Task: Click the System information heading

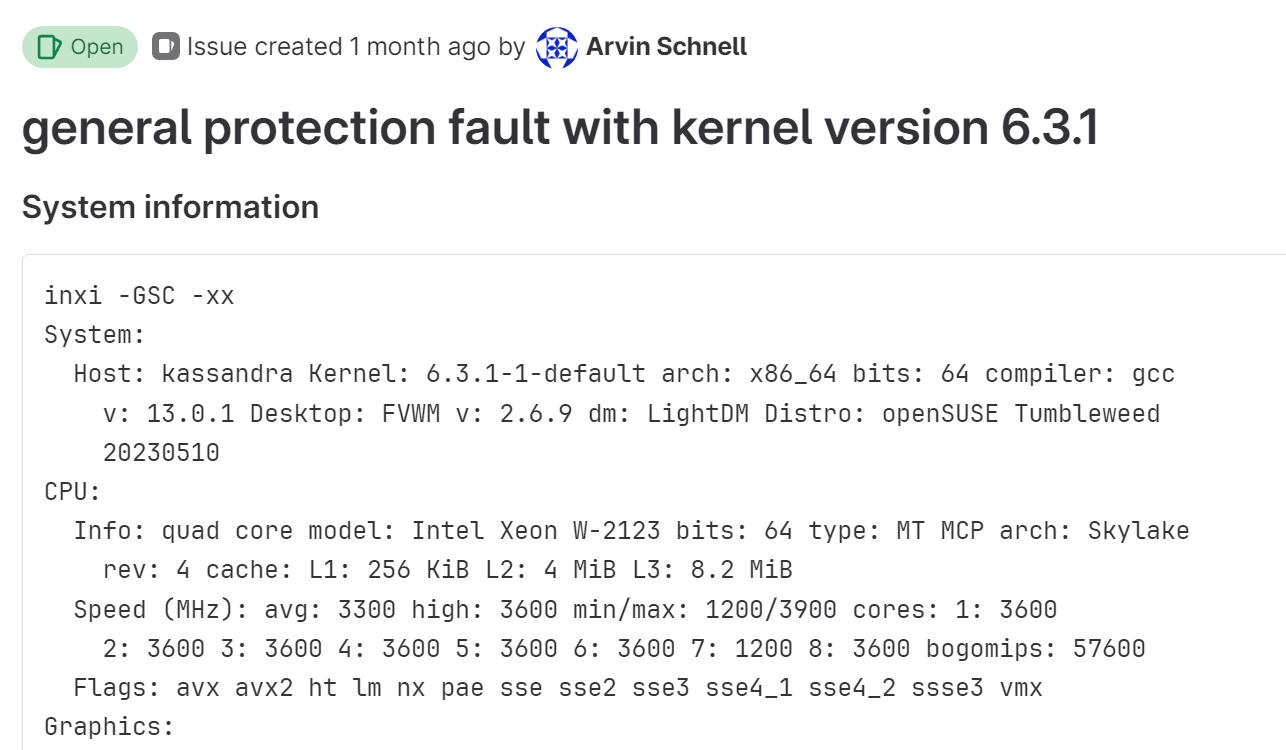Action: click(171, 207)
